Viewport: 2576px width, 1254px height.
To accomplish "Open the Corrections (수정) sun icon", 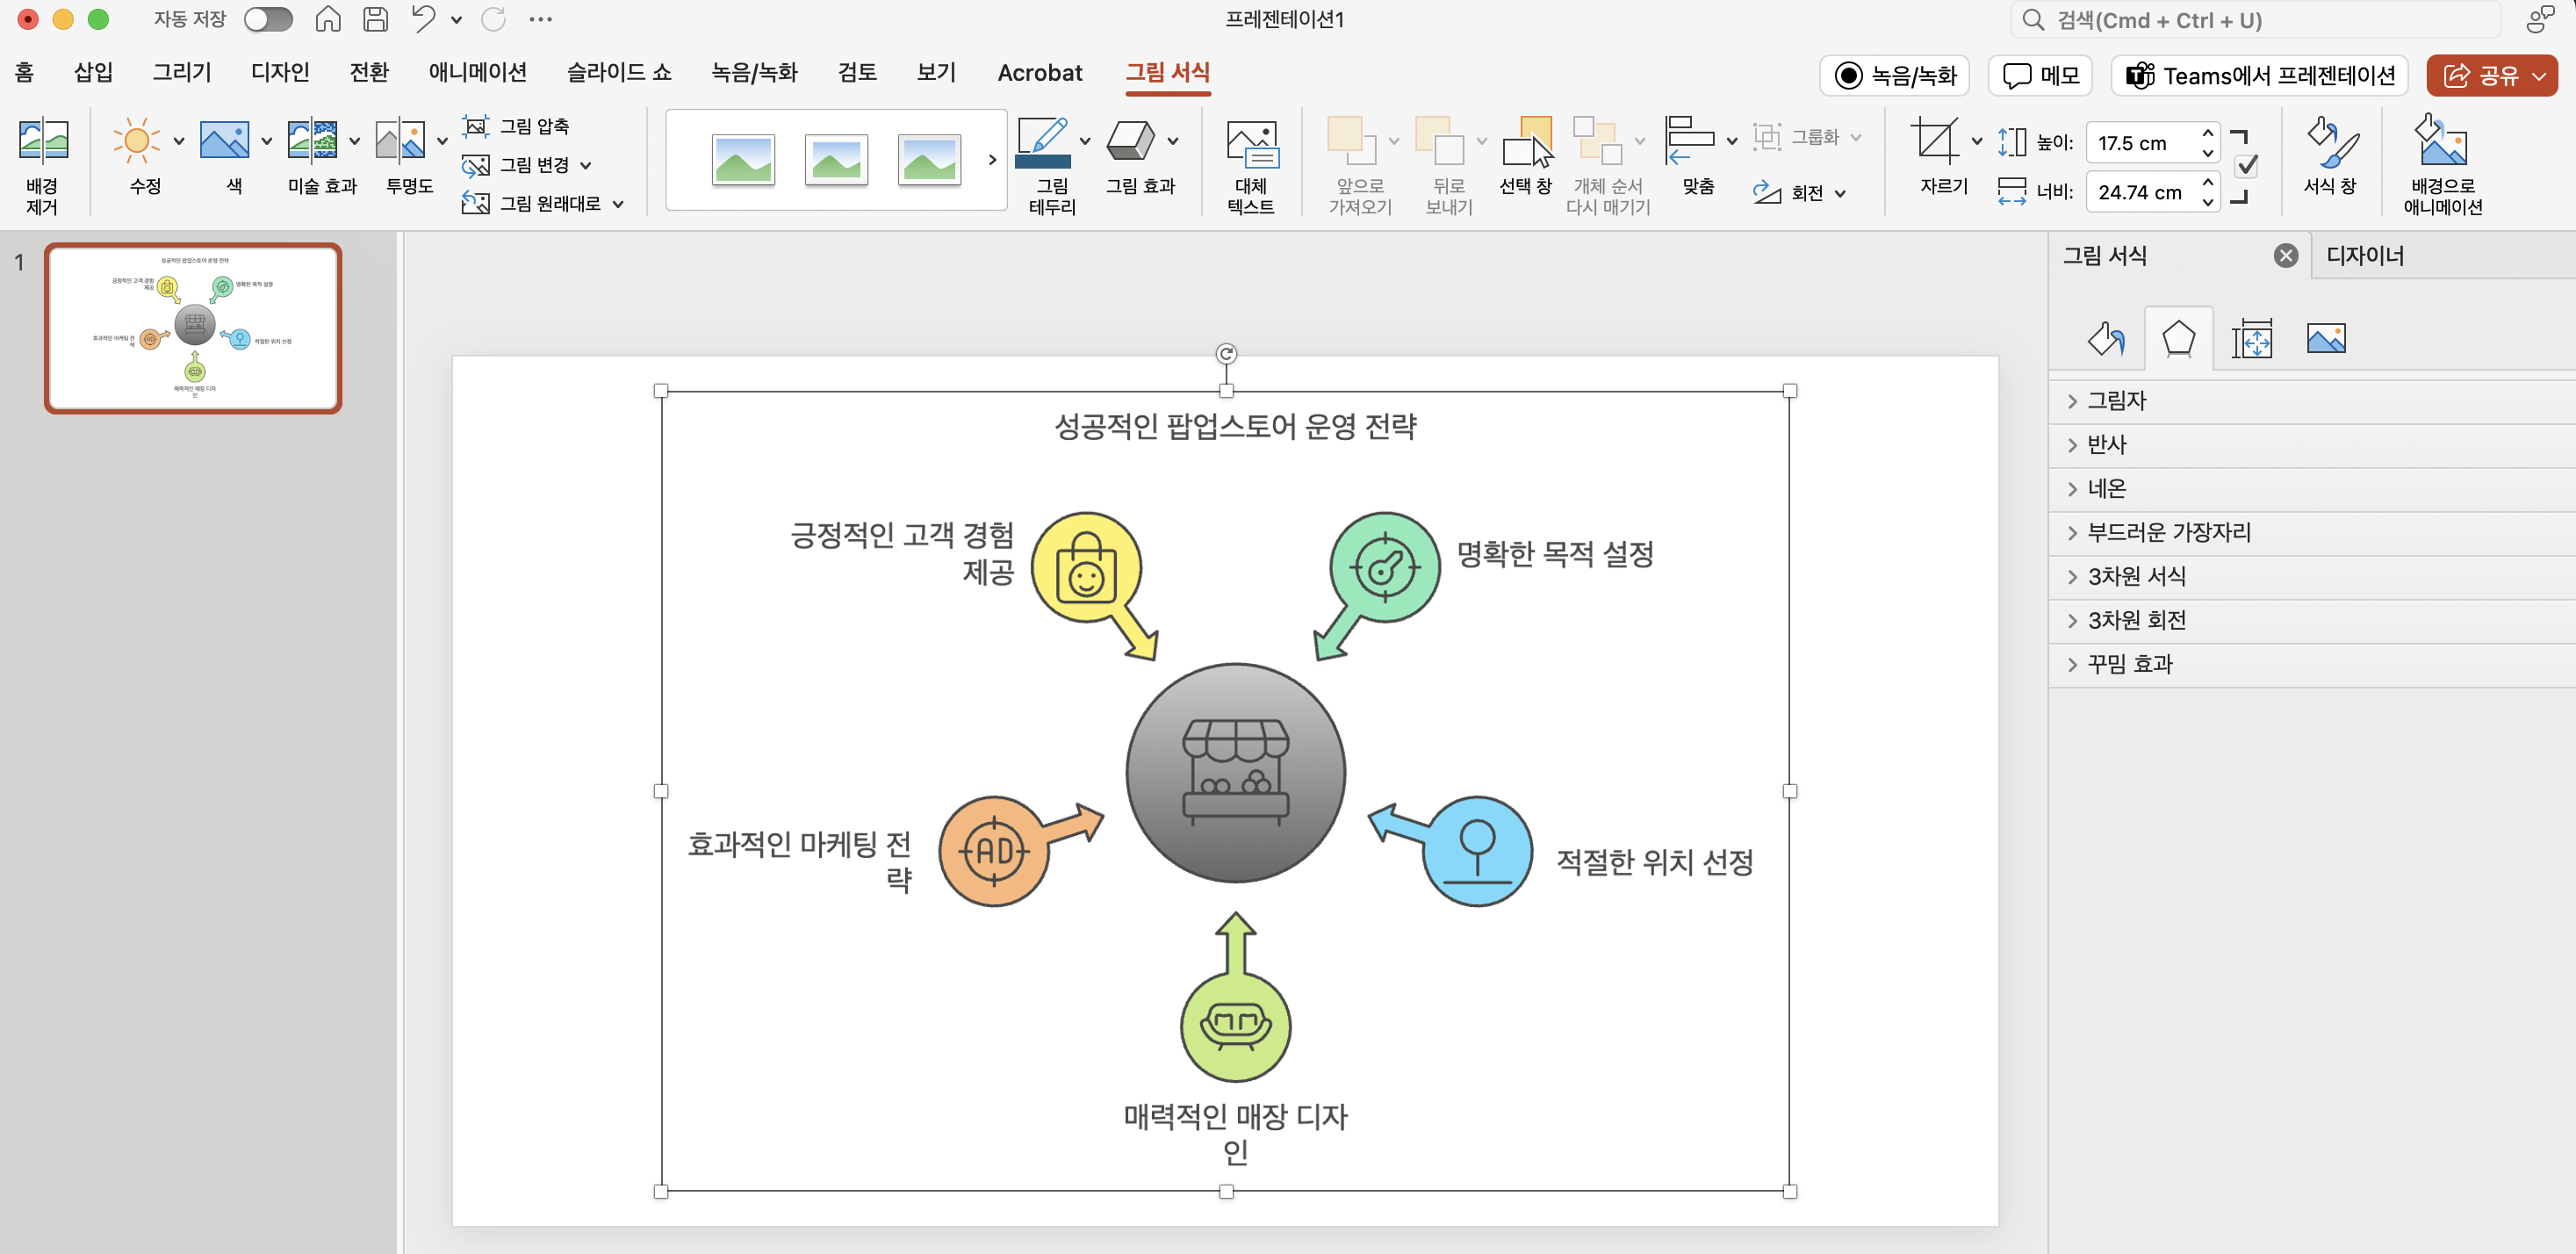I will [x=137, y=141].
